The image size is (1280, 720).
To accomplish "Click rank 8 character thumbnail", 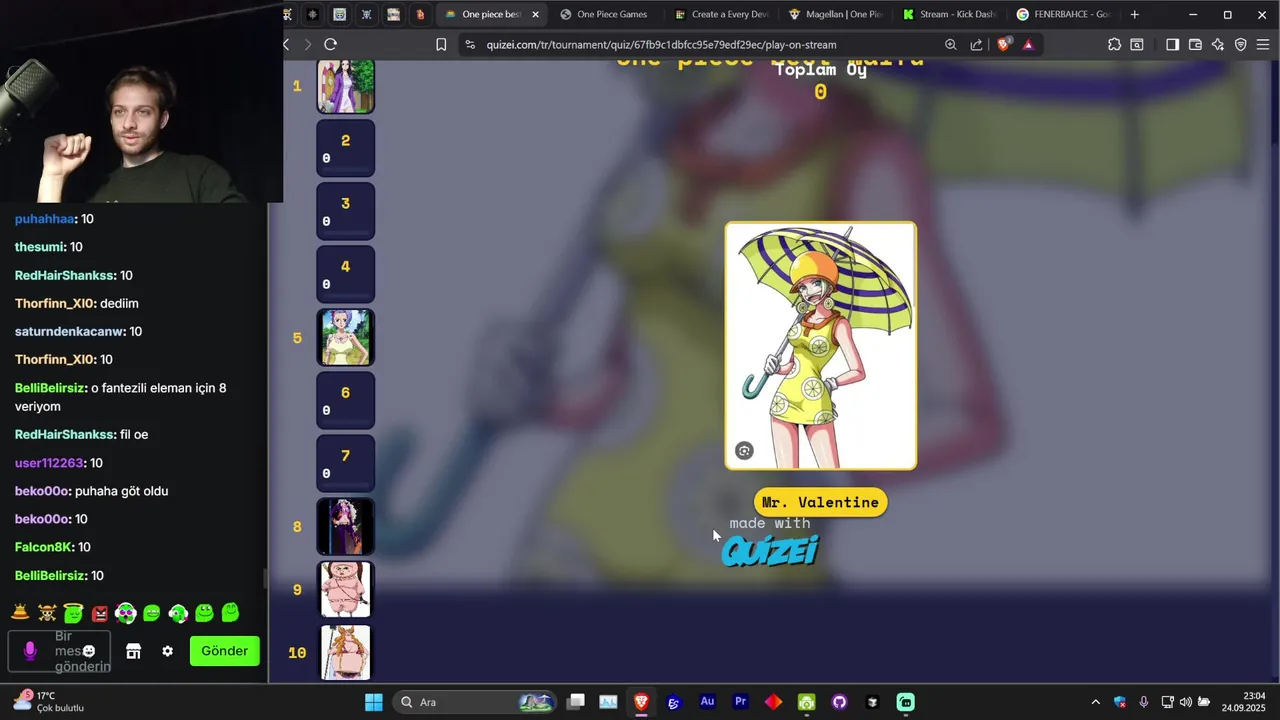I will [346, 526].
